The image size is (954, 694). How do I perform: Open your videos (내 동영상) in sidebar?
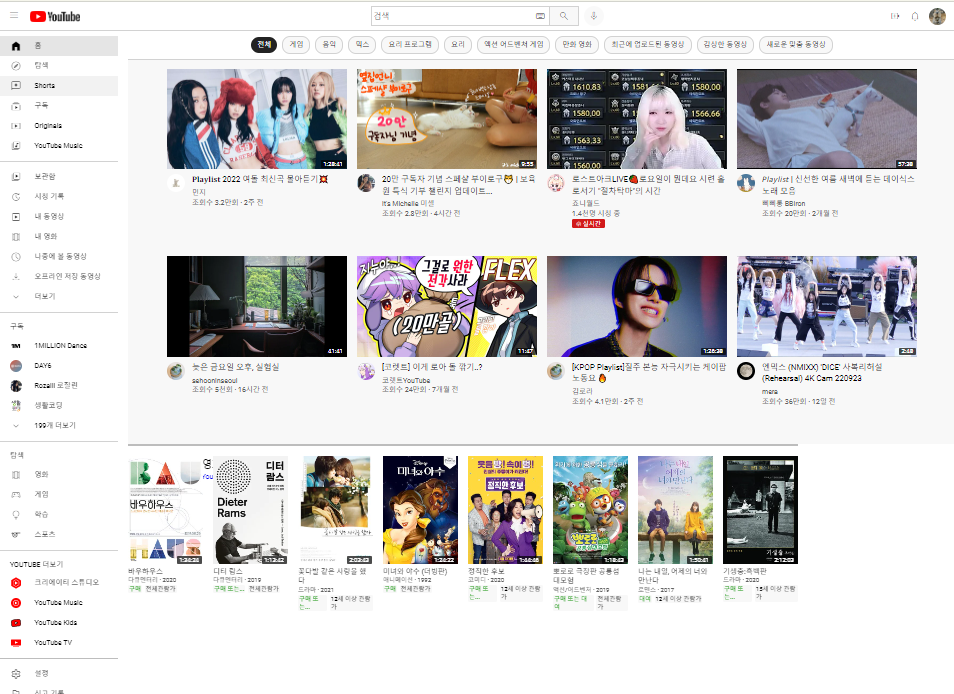point(59,217)
